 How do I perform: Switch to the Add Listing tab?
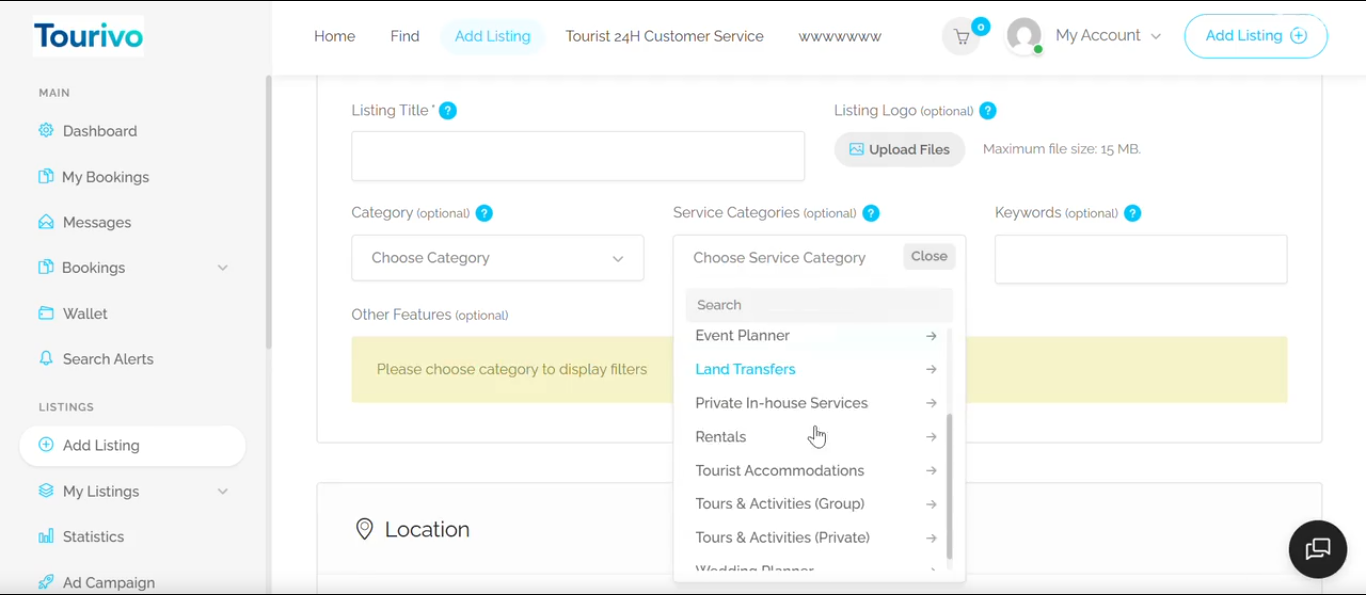tap(492, 35)
